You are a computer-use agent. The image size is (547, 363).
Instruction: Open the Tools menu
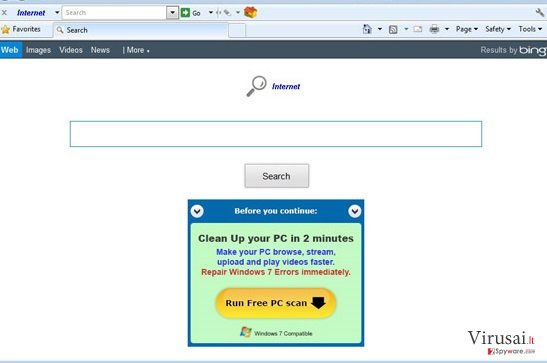(530, 29)
